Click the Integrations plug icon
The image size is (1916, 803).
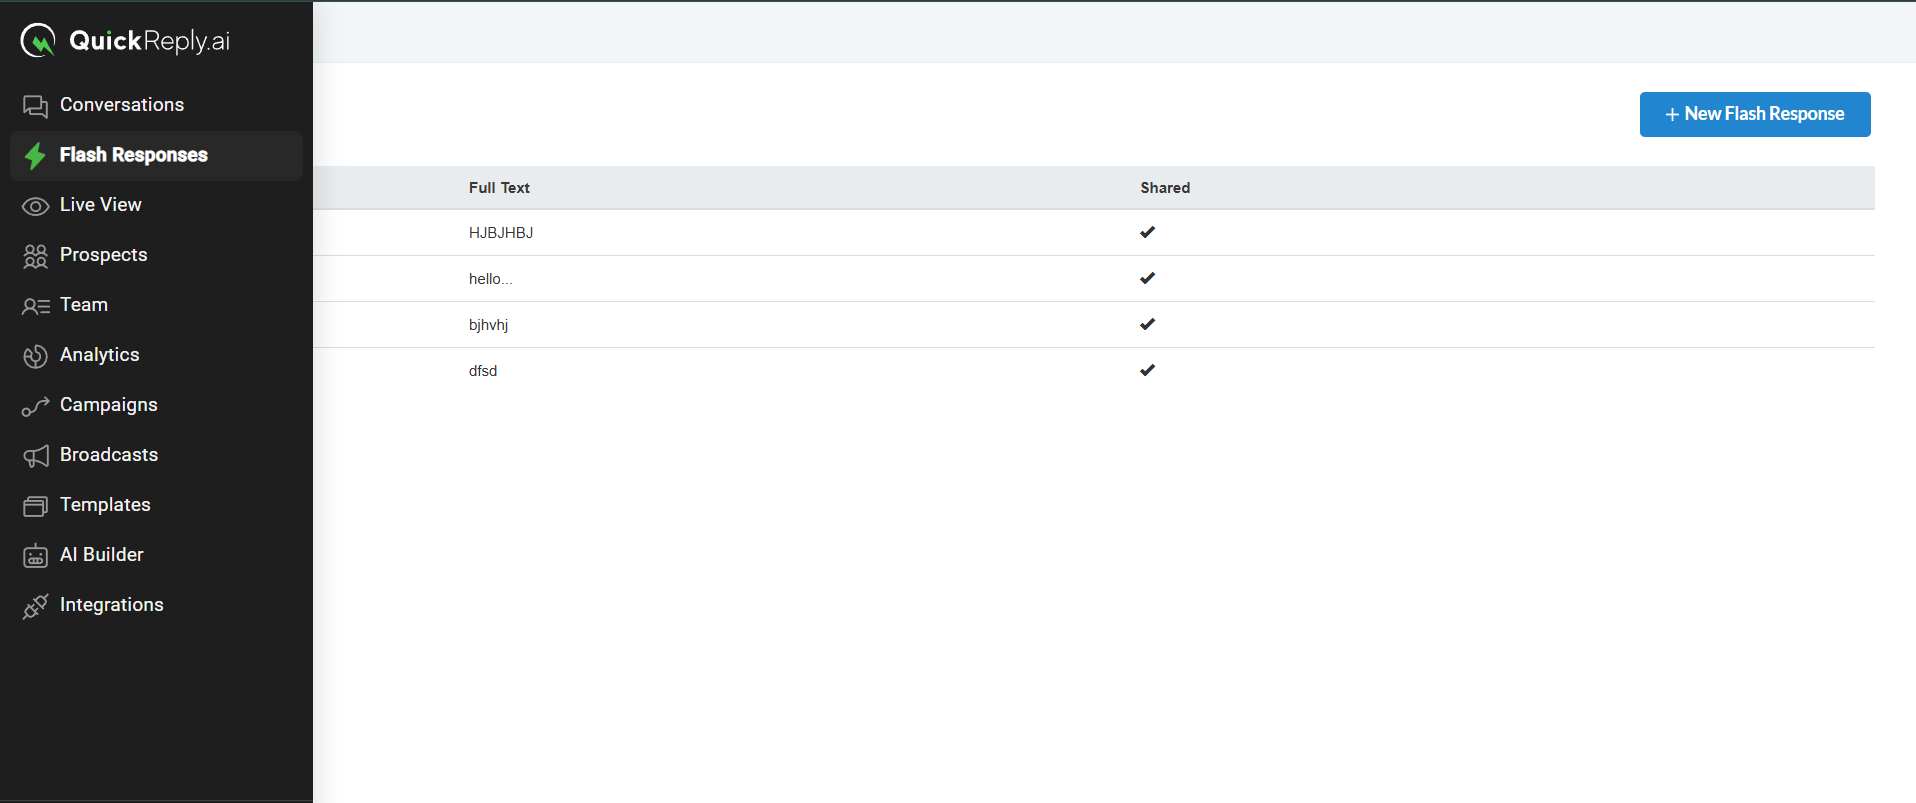35,606
